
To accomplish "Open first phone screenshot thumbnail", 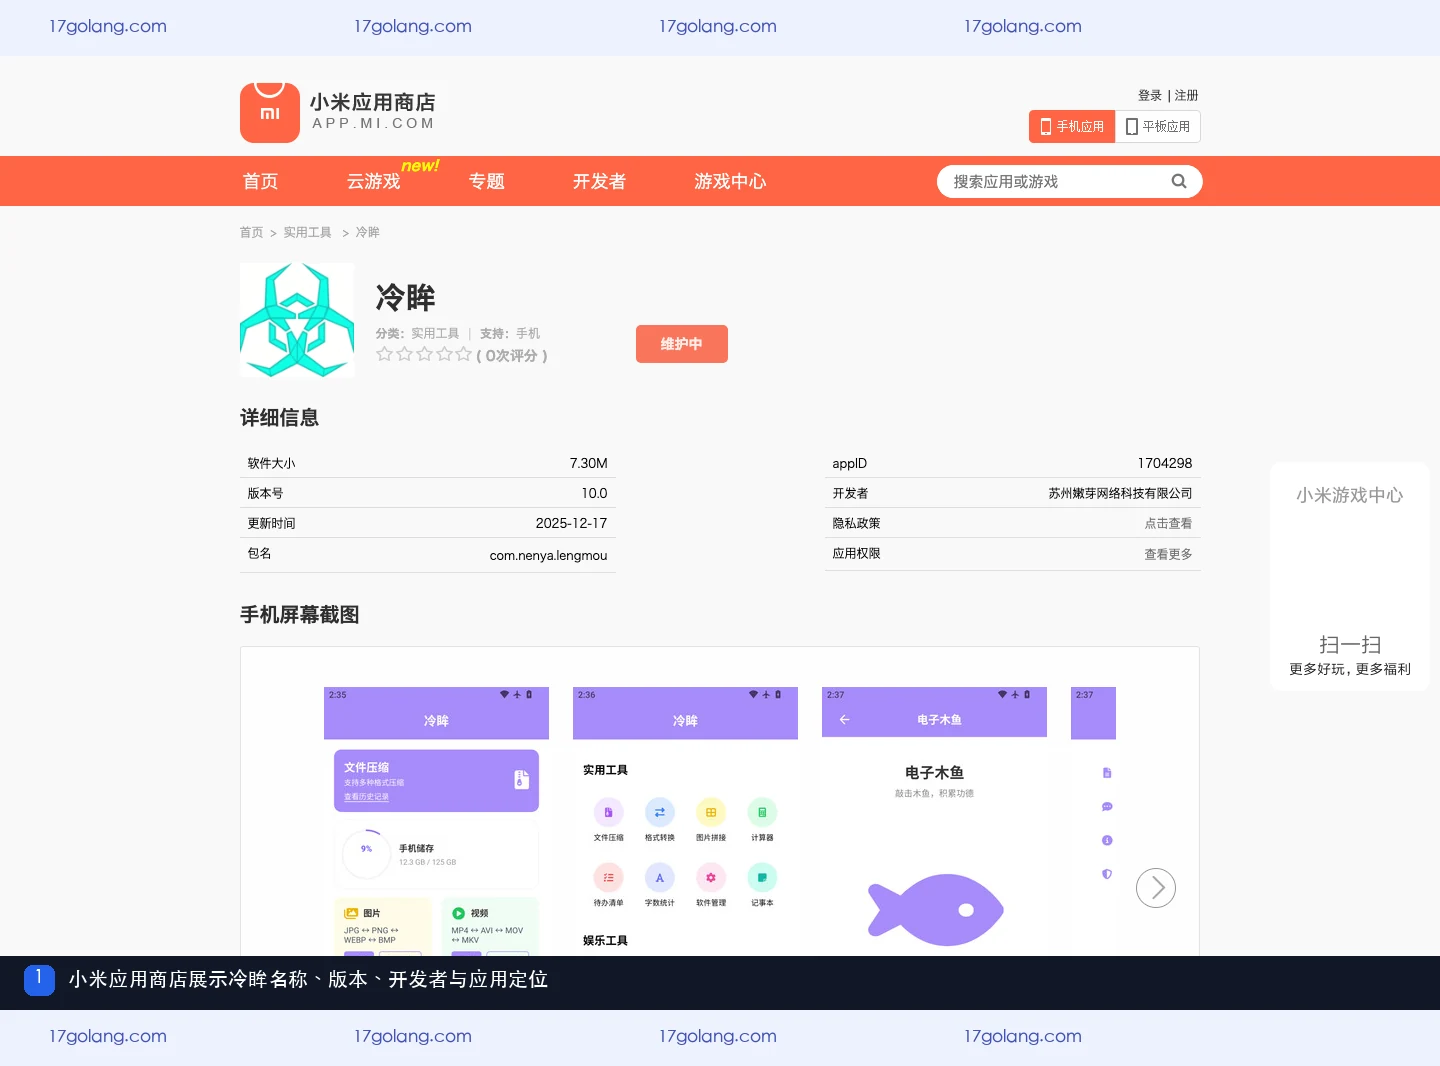I will 436,821.
